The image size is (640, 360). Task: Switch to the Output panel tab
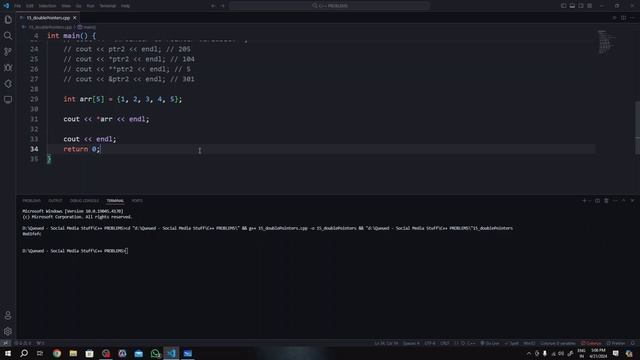pos(55,201)
